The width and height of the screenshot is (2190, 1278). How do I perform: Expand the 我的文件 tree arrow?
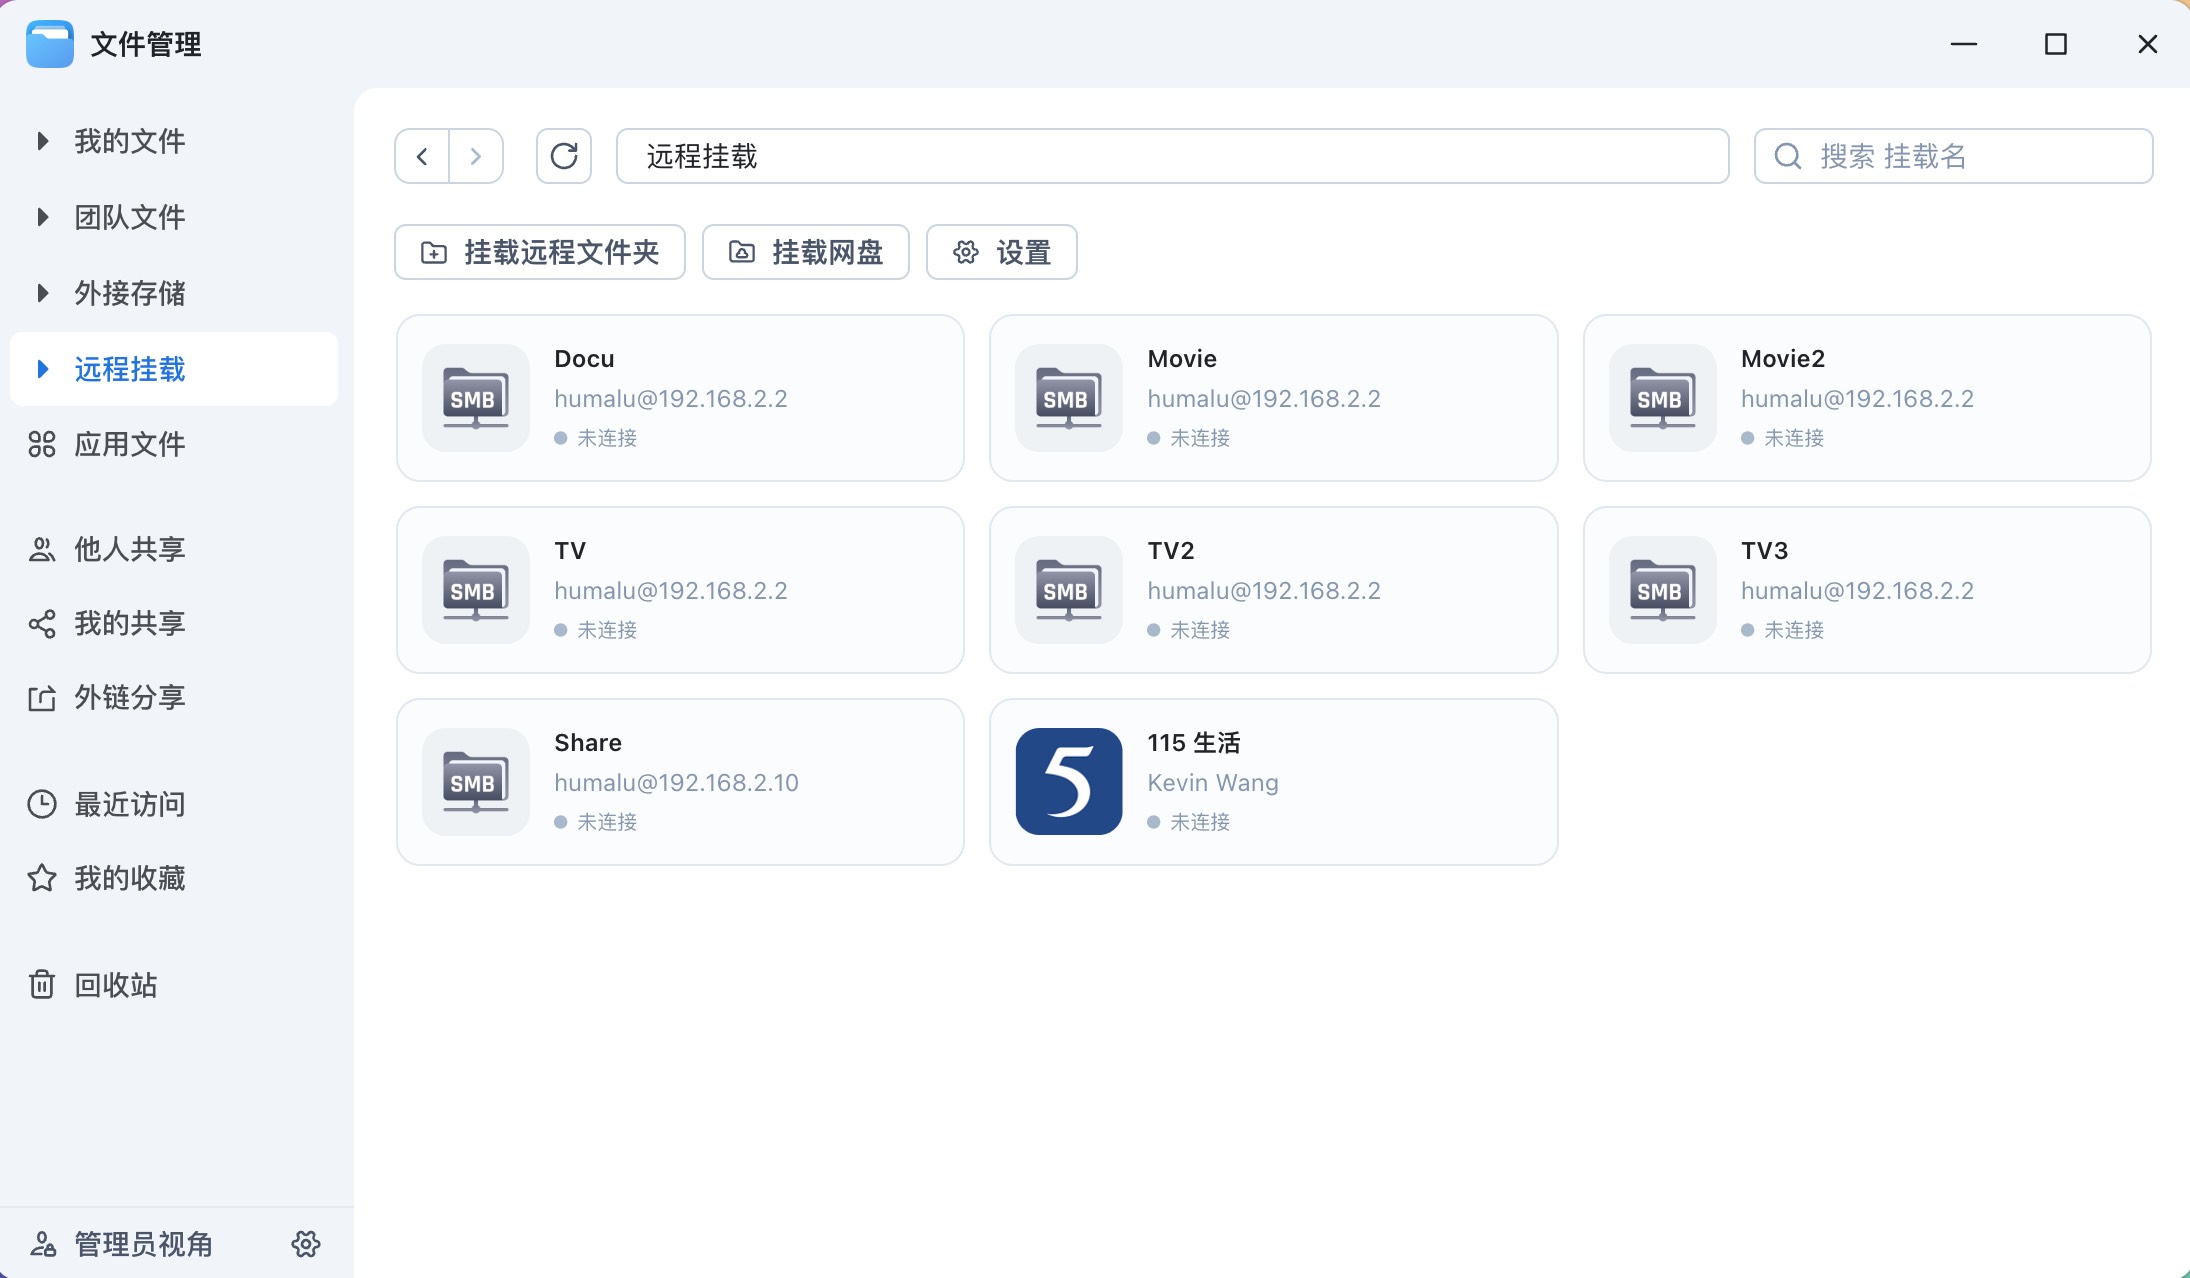pos(42,141)
